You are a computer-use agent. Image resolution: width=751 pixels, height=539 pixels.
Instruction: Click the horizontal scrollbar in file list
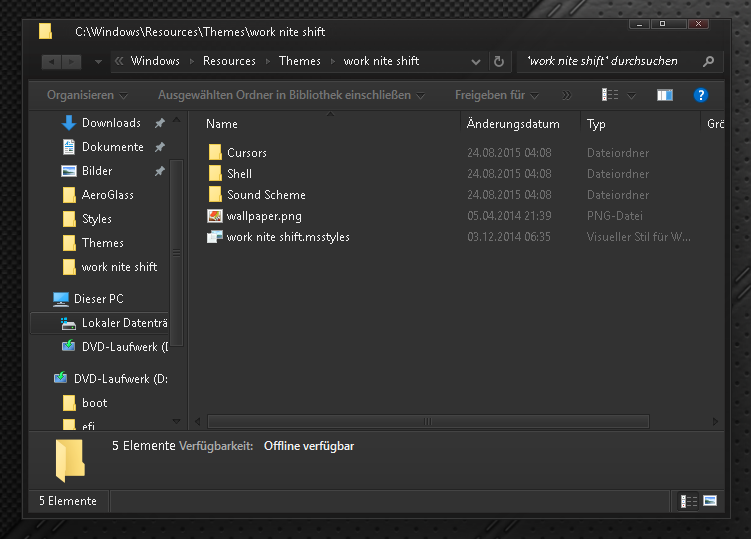[x=420, y=422]
